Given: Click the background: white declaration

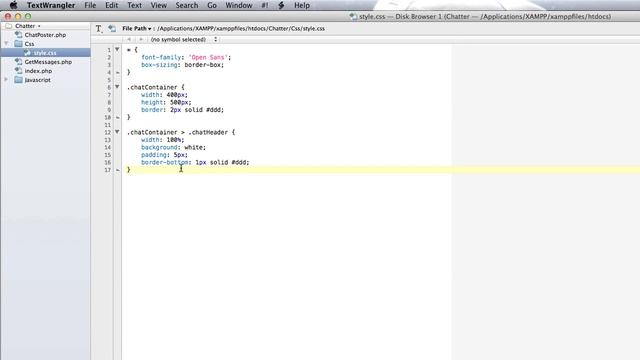Looking at the screenshot, I should (173, 147).
